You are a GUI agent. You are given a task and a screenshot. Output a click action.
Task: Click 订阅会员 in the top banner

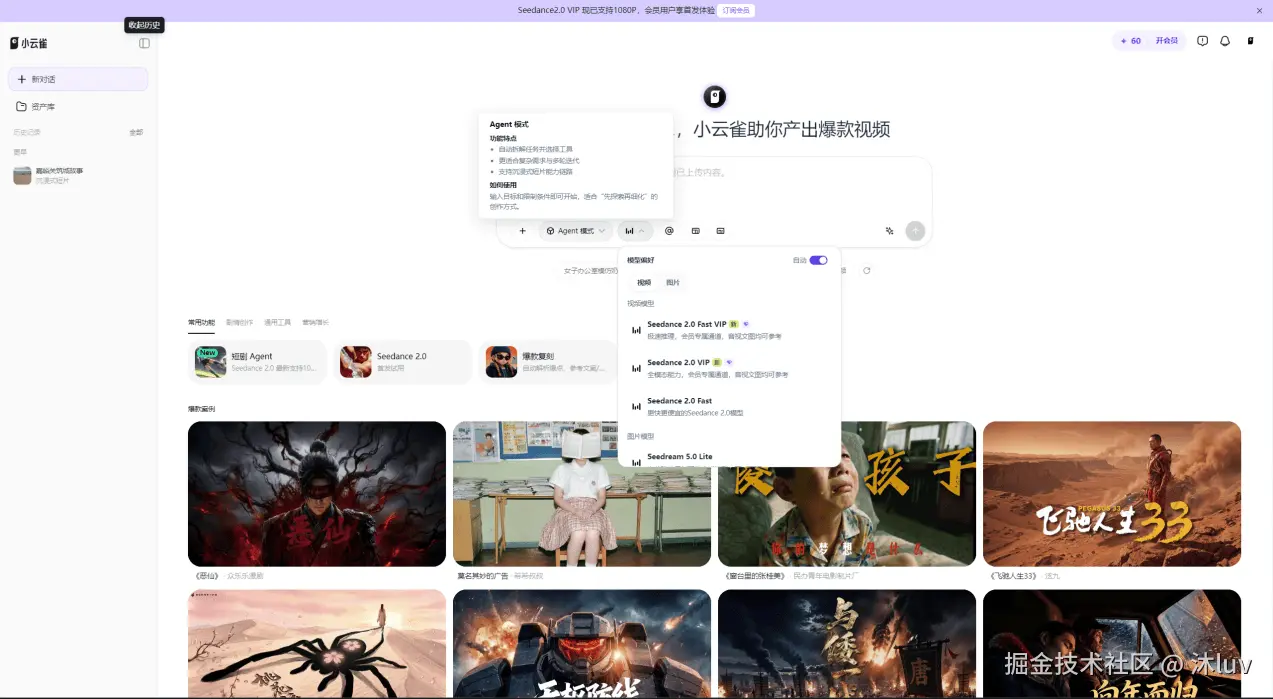pyautogui.click(x=736, y=10)
